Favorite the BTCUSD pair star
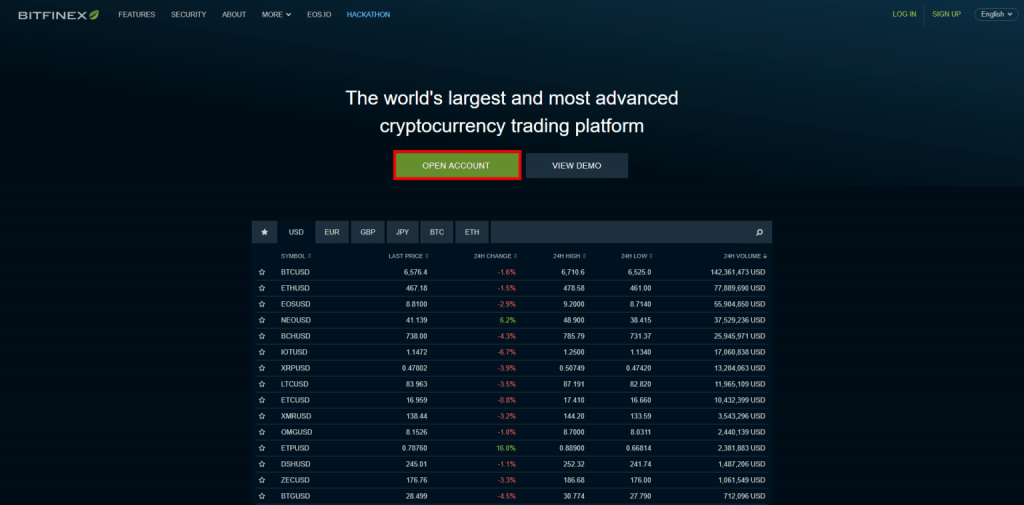This screenshot has width=1024, height=505. pyautogui.click(x=262, y=272)
